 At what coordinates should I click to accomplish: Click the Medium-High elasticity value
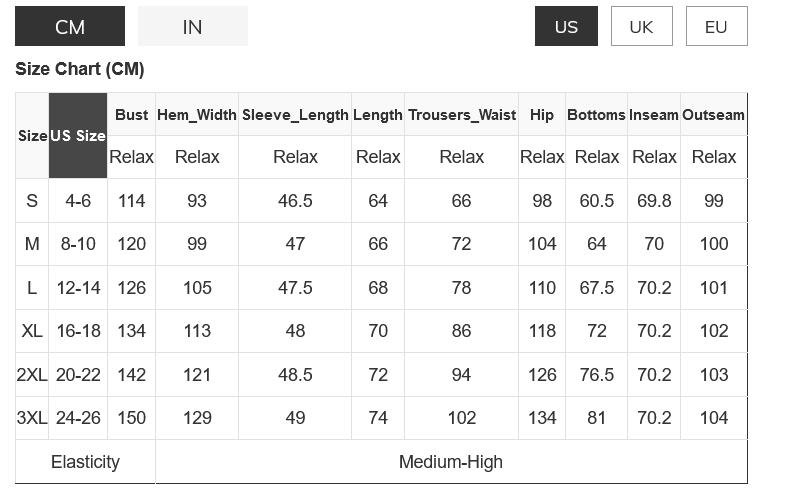[x=451, y=462]
